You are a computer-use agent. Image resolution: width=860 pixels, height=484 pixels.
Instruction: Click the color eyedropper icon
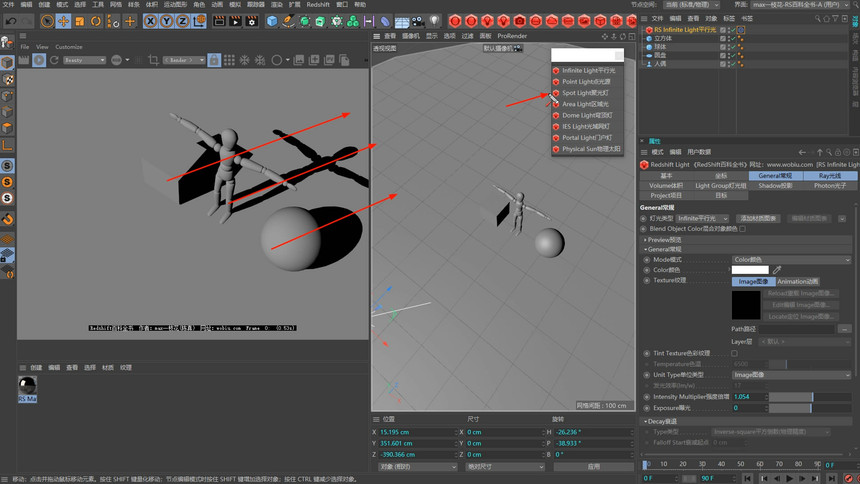(777, 270)
